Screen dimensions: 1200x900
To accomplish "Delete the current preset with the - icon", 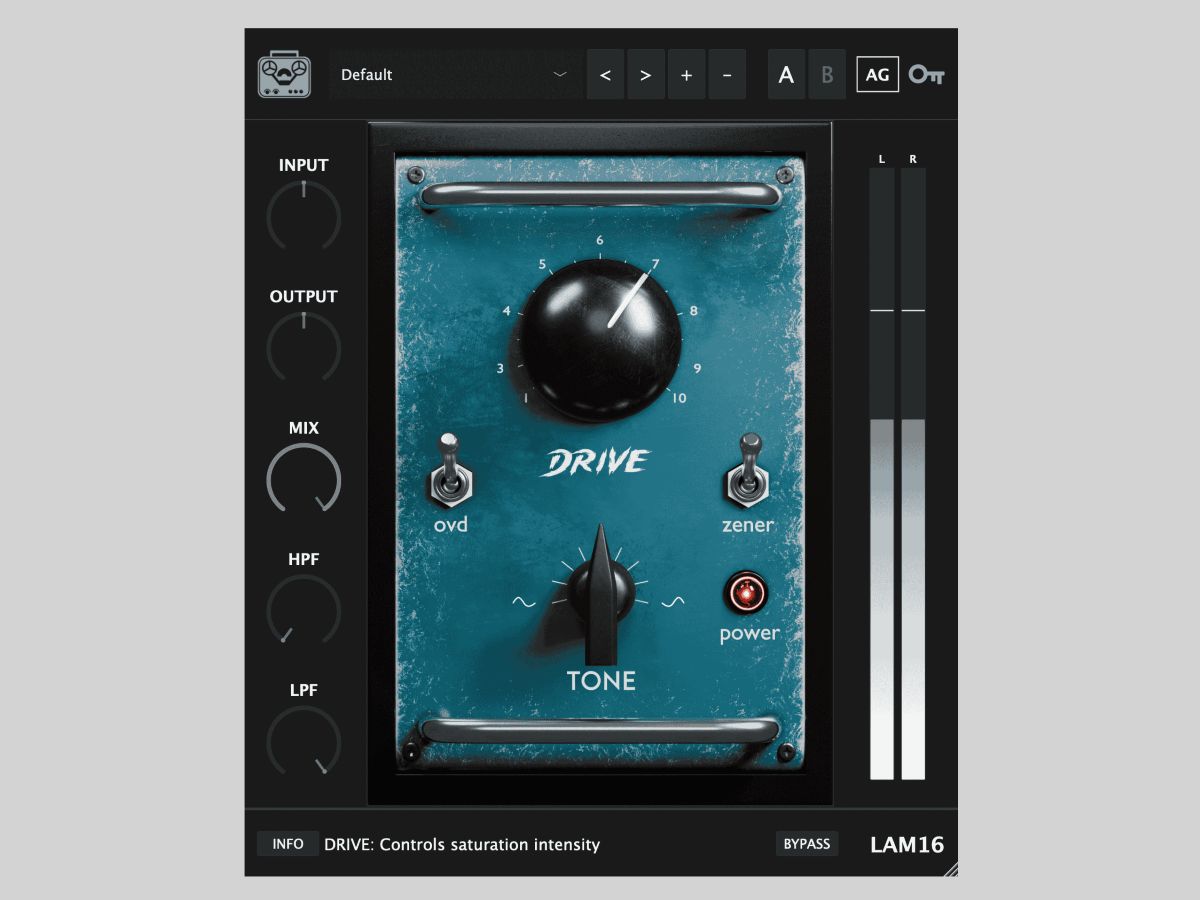I will tap(727, 74).
